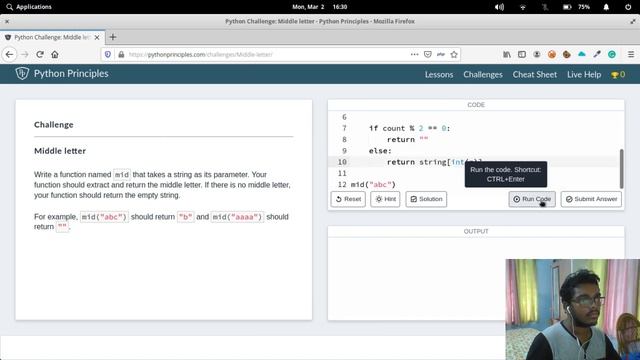
Task: Click the code editor vertical scrollbar
Action: 621,169
